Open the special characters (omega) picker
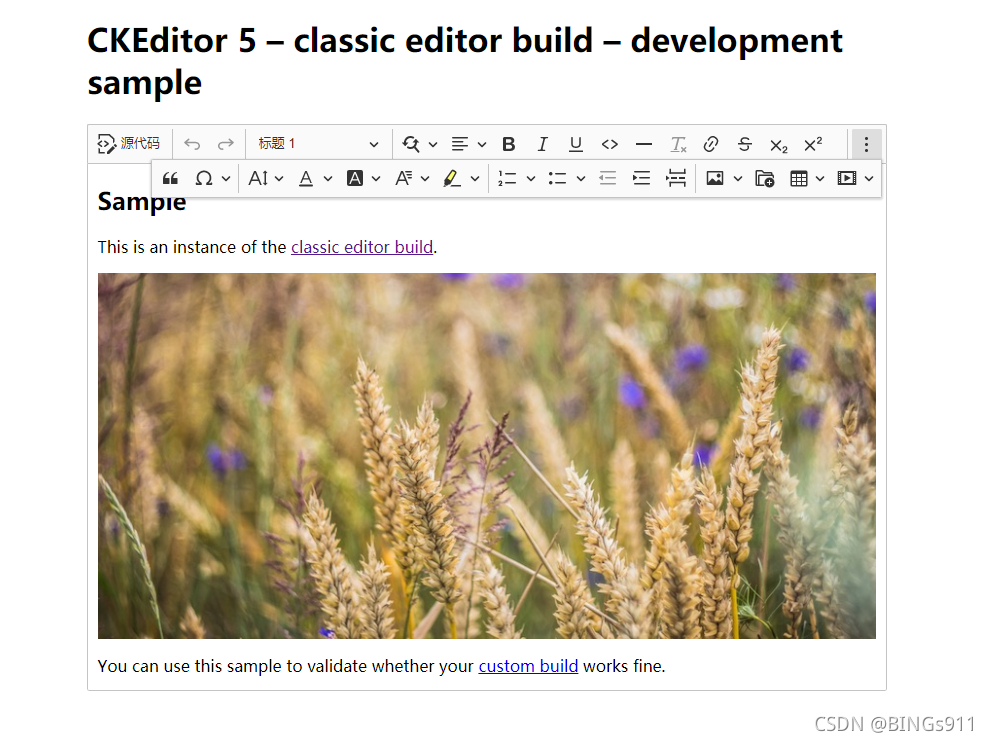The width and height of the screenshot is (988, 742). 204,178
